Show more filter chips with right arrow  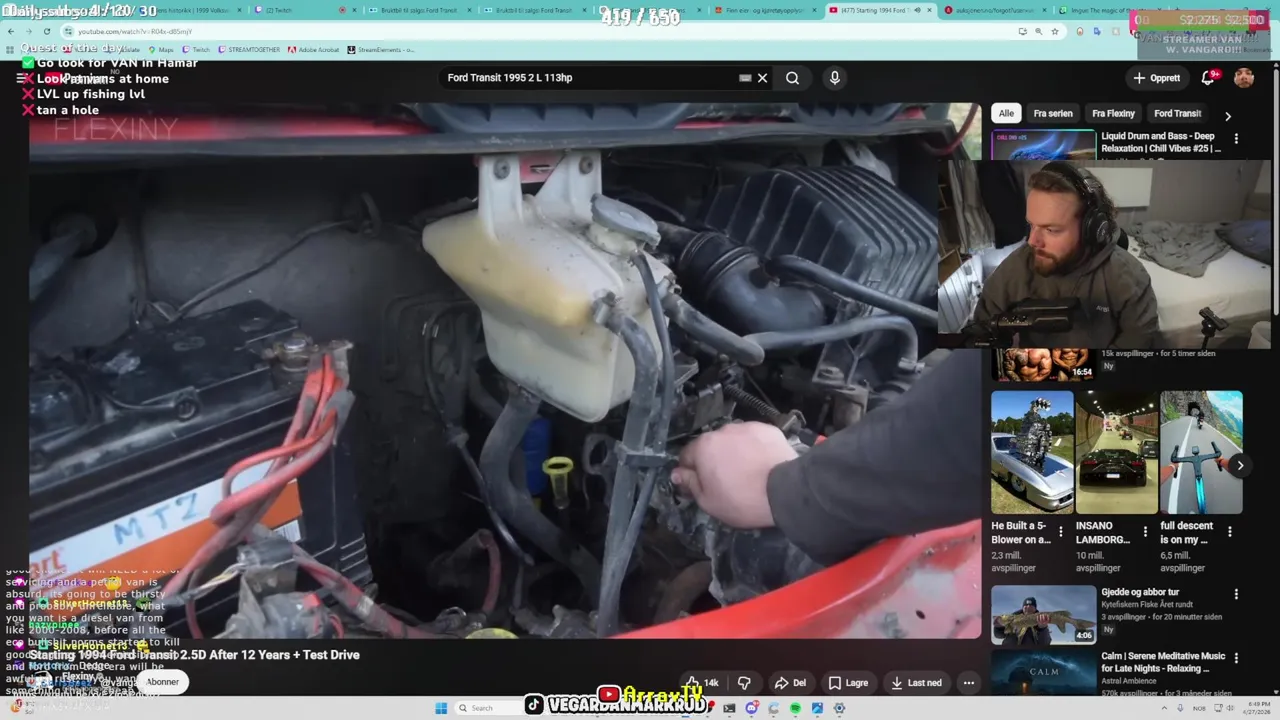pos(1228,116)
